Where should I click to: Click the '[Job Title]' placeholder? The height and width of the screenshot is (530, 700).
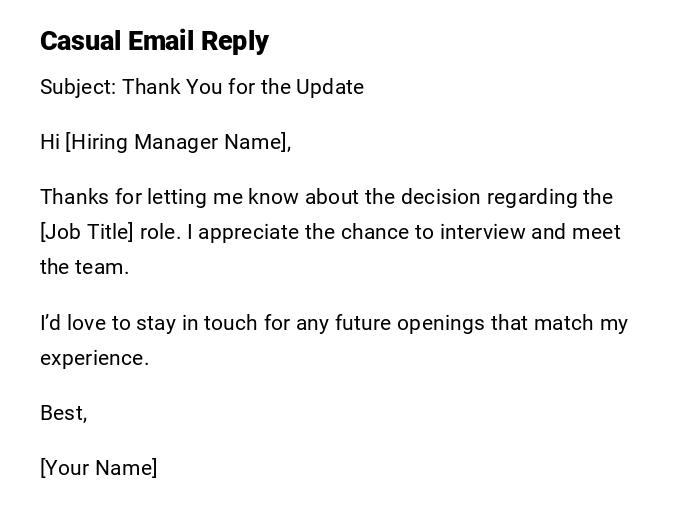tap(86, 232)
